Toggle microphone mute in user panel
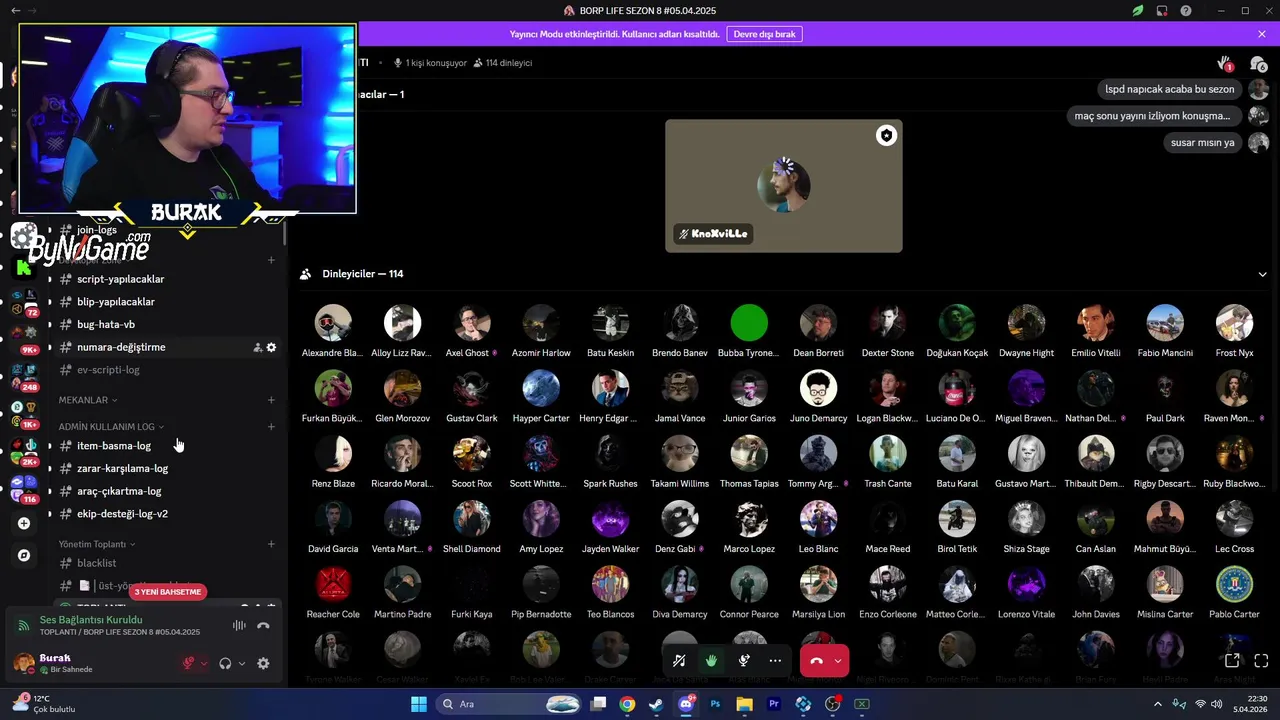Image resolution: width=1280 pixels, height=720 pixels. 188,663
